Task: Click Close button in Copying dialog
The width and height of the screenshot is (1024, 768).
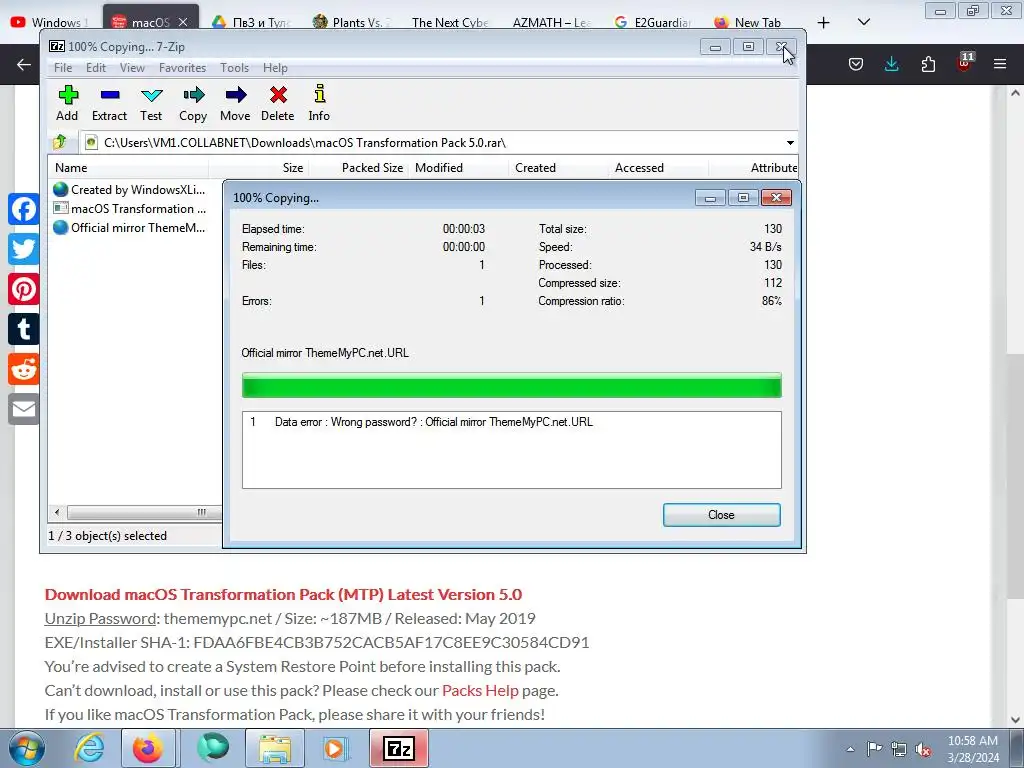Action: (x=721, y=515)
